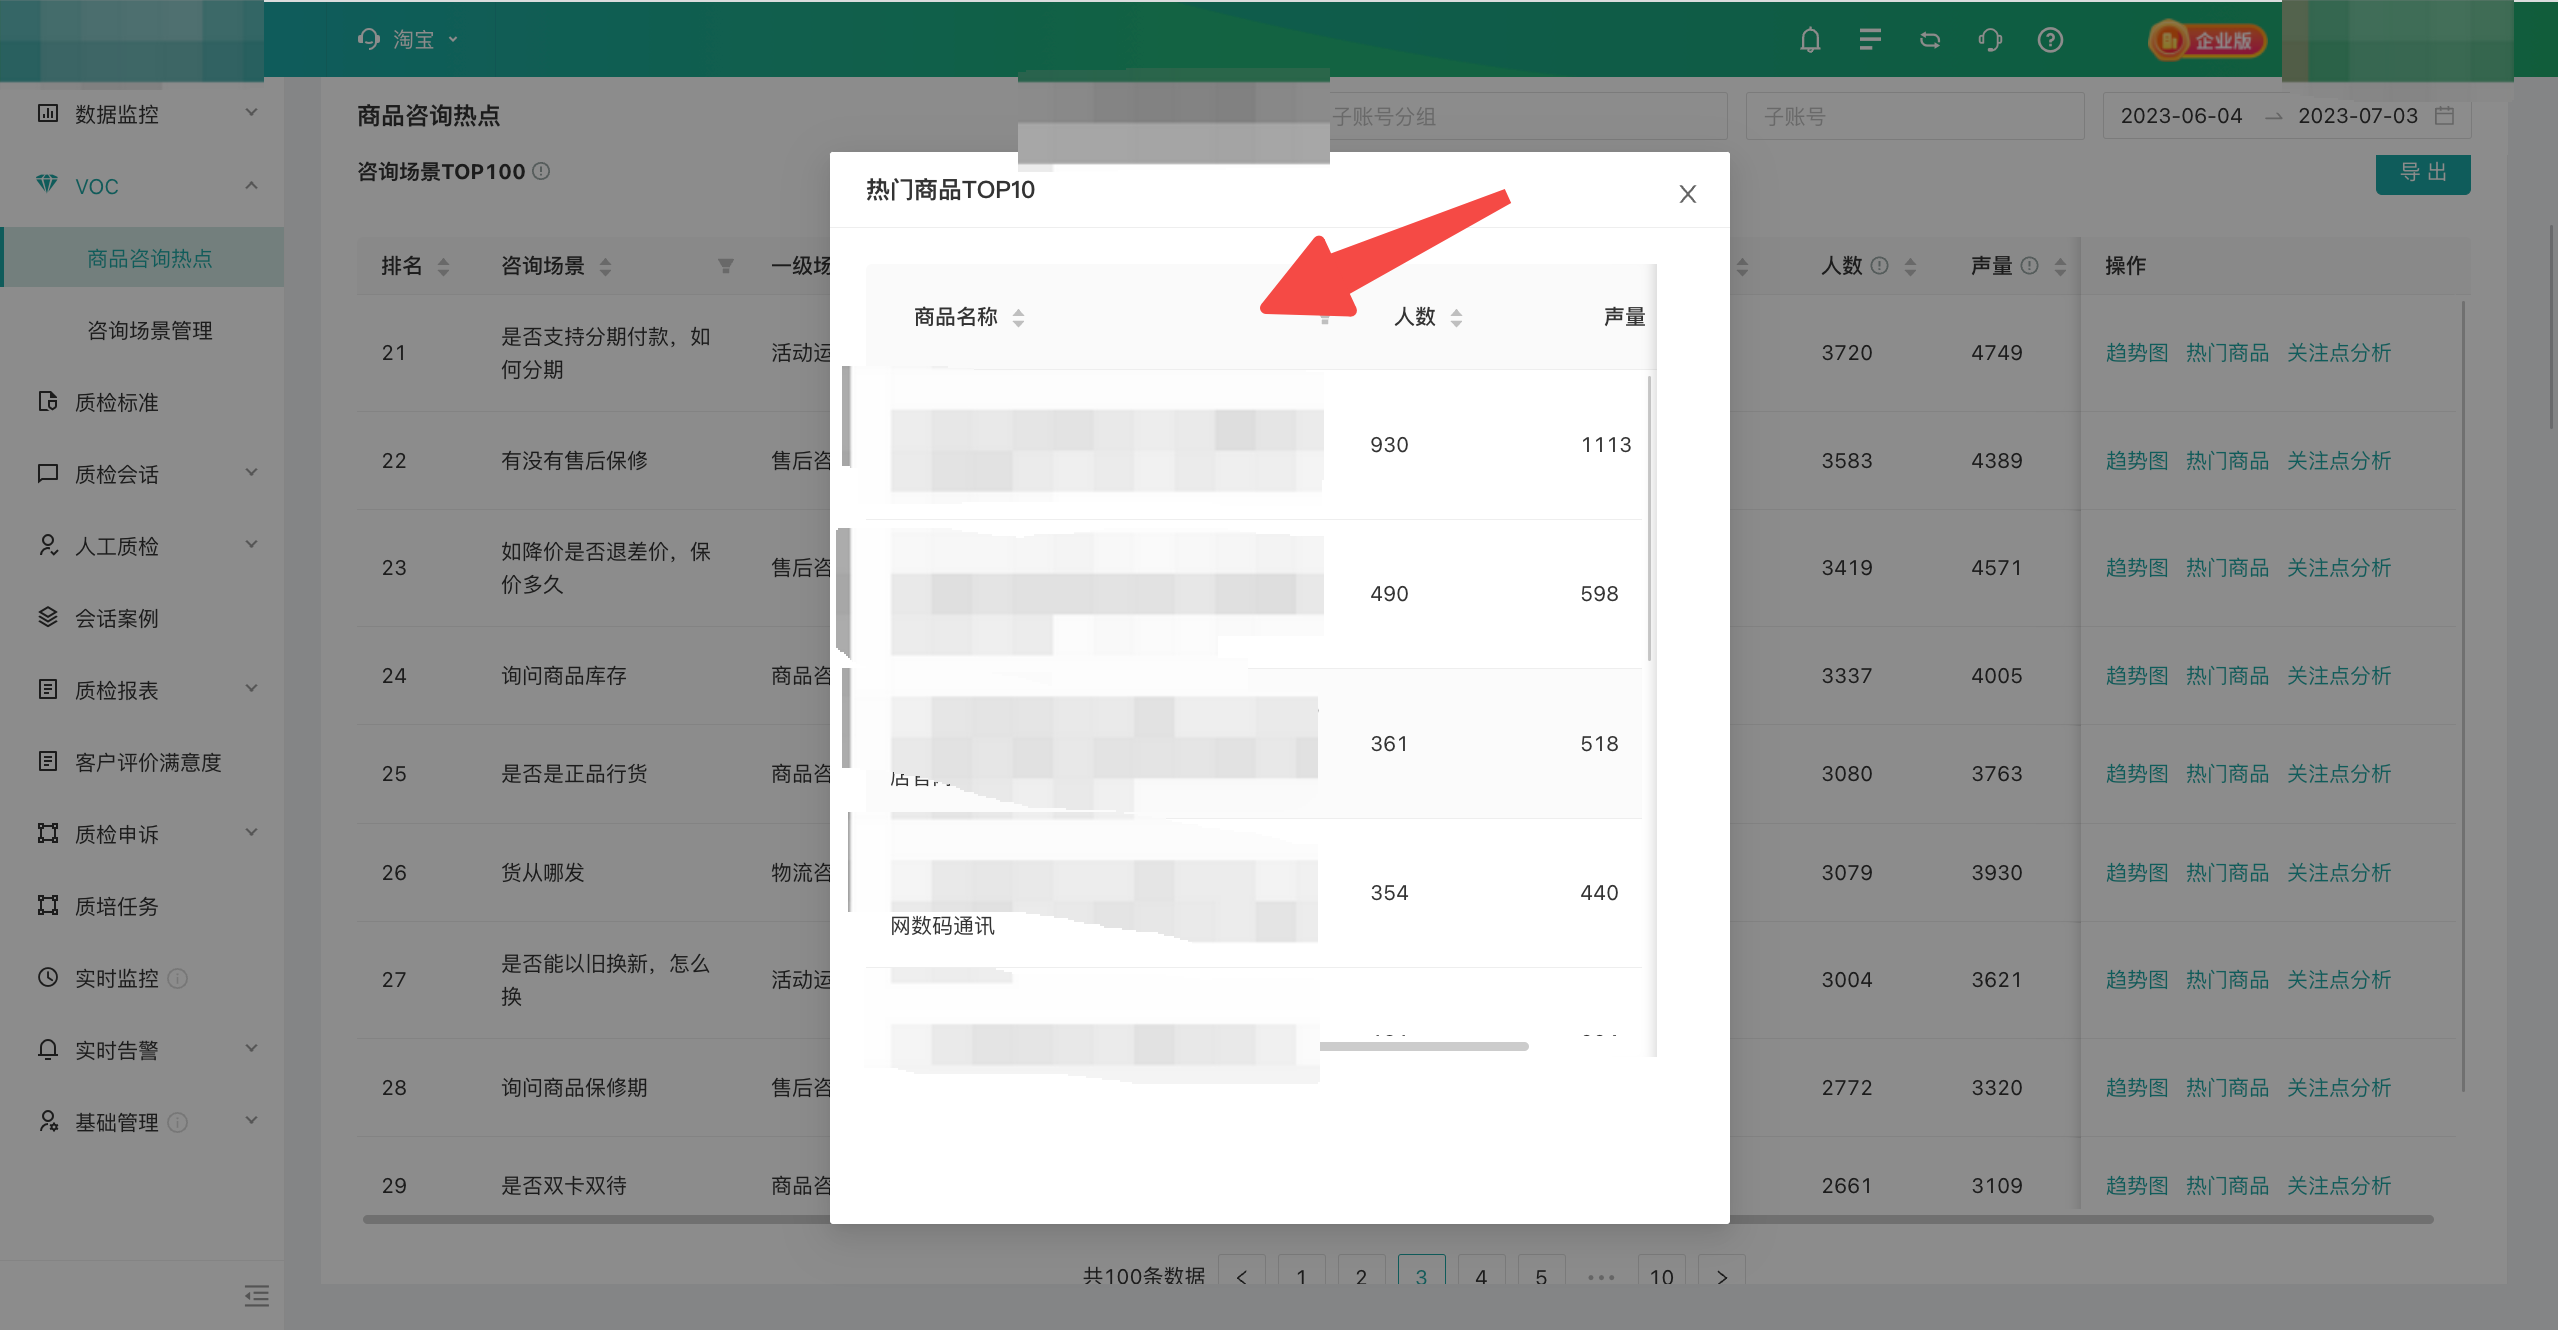Click the 实时监控 clock icon
Screen dimensions: 2558x1330
pos(47,977)
